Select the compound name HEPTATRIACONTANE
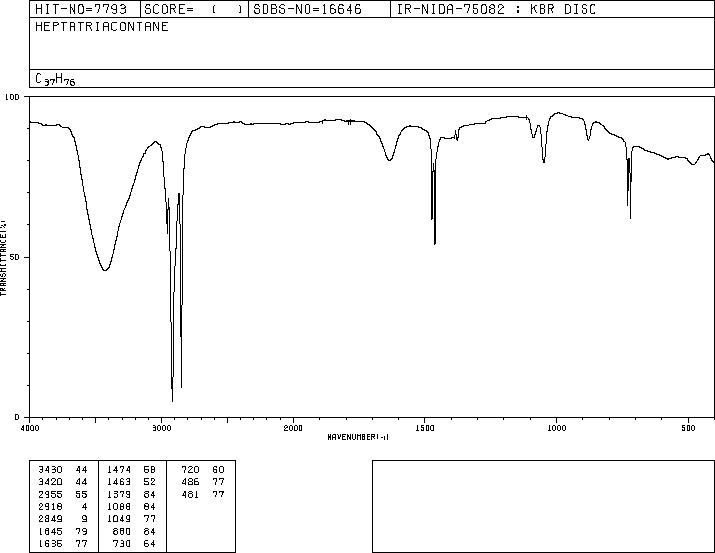 [x=102, y=26]
